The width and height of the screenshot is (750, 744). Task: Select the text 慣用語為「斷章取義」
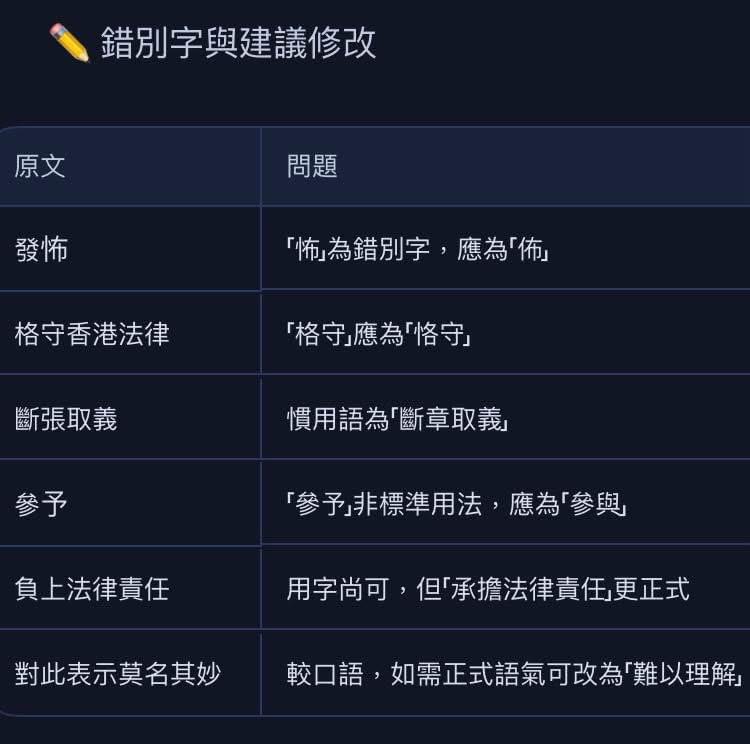(398, 419)
